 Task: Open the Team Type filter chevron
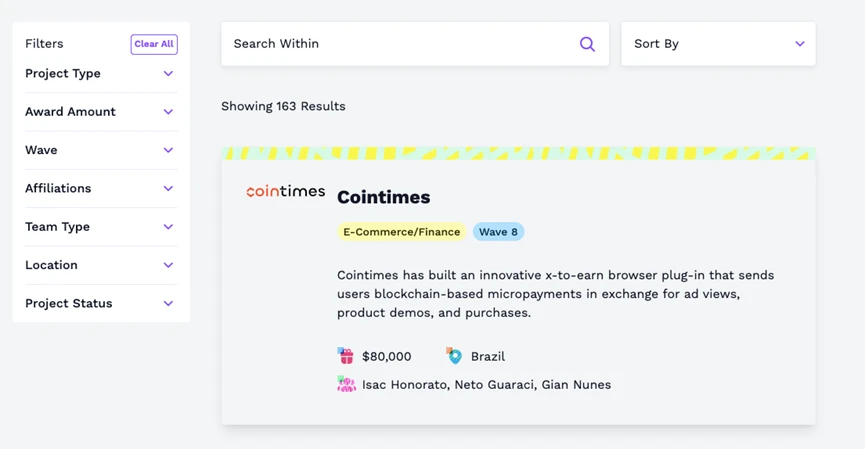(168, 227)
